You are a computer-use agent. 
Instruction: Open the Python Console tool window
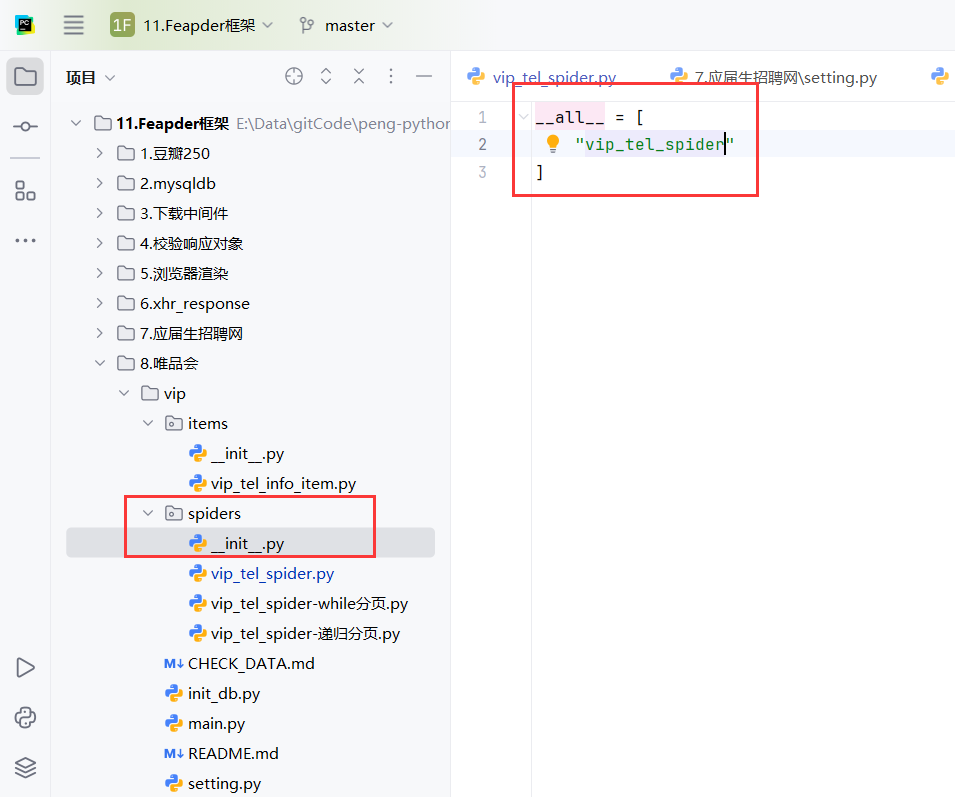tap(24, 717)
